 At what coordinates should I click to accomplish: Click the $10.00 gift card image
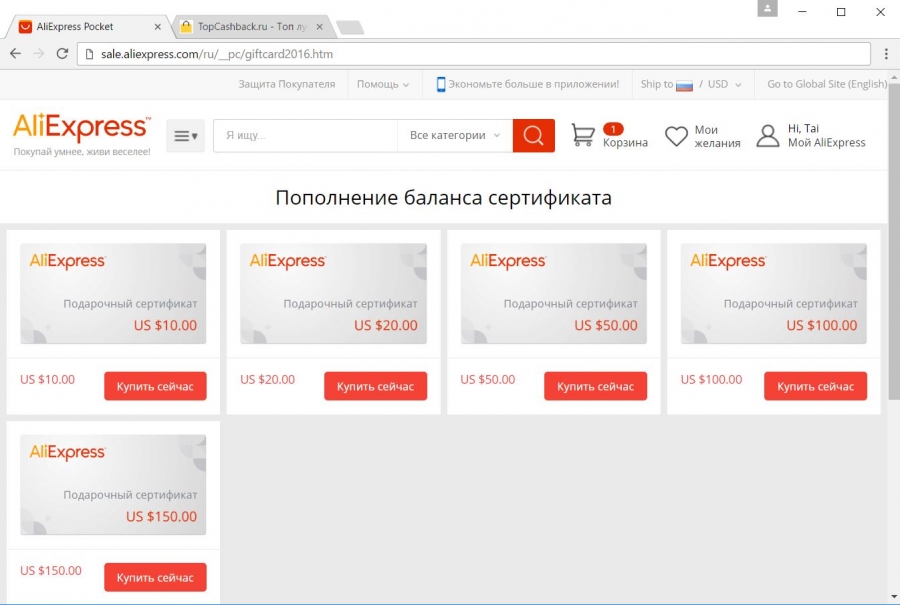tap(113, 293)
